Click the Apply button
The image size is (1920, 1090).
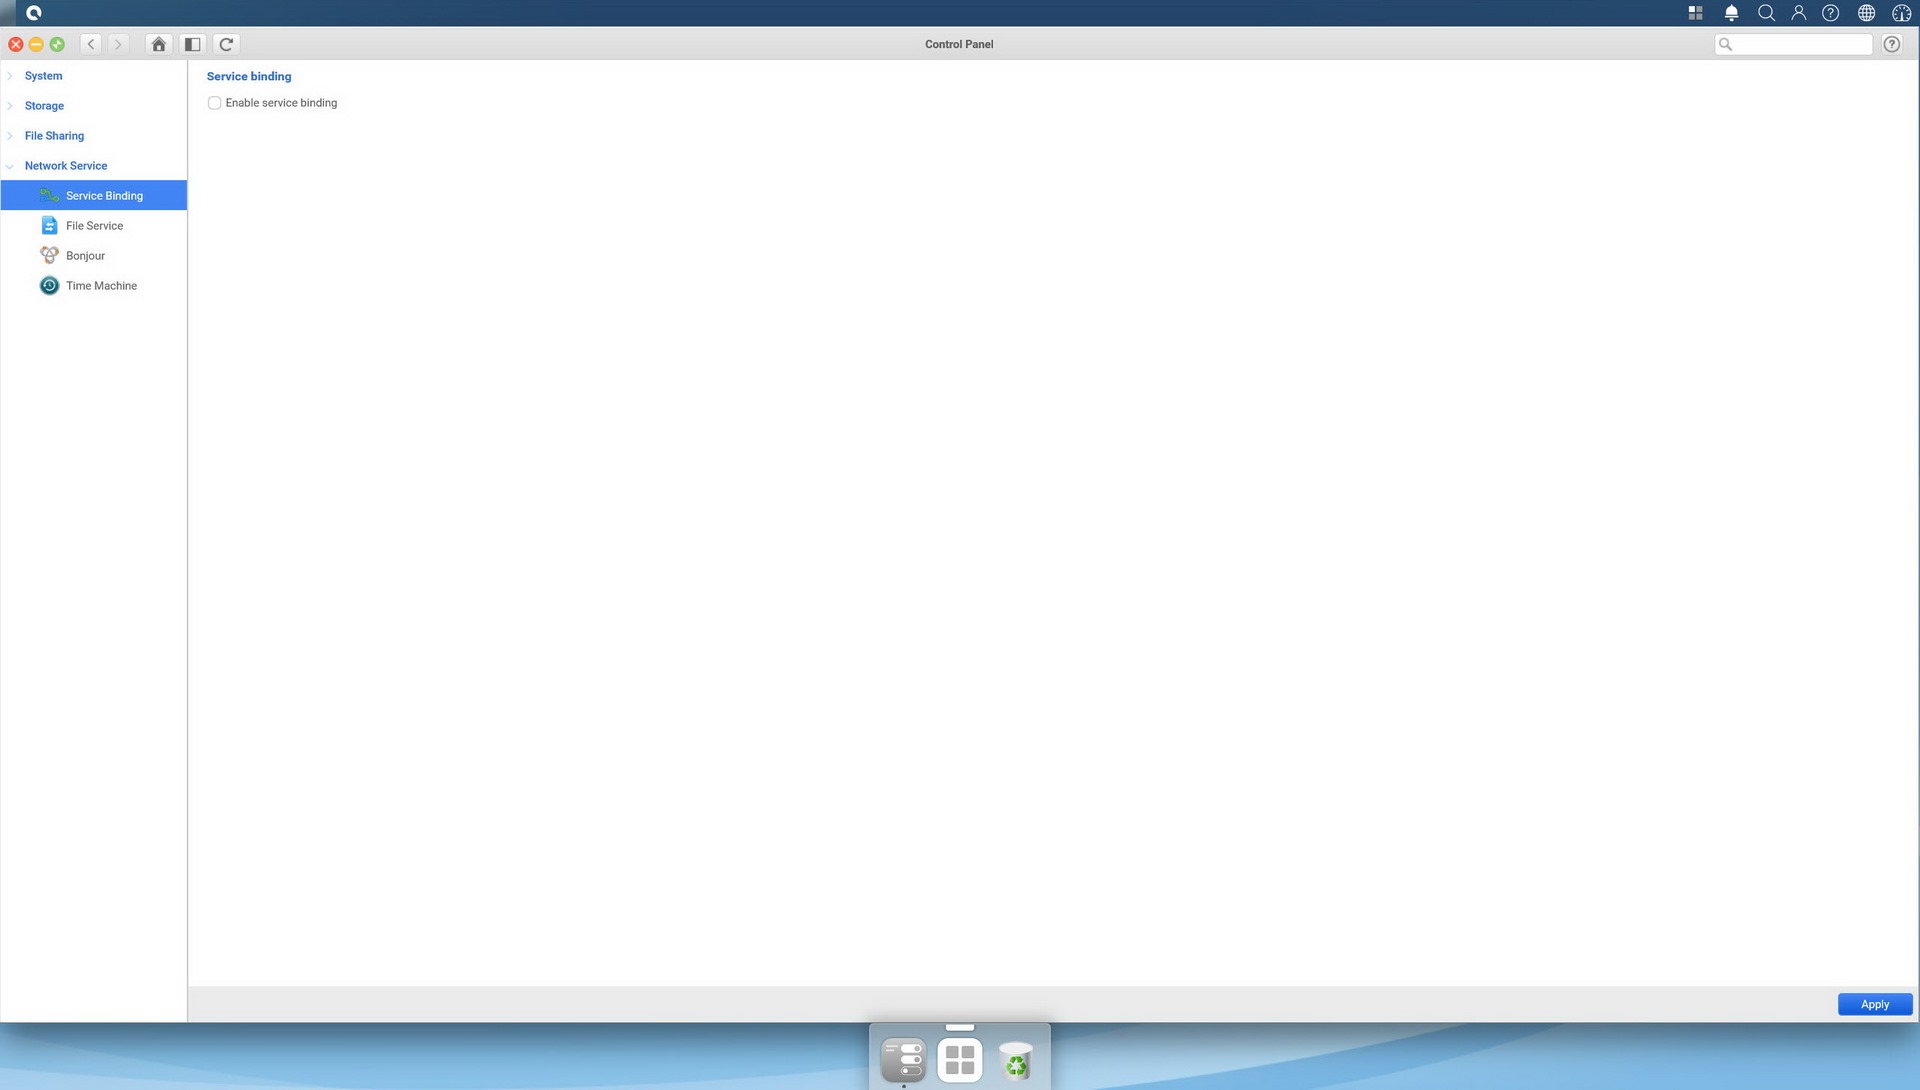click(1874, 1004)
